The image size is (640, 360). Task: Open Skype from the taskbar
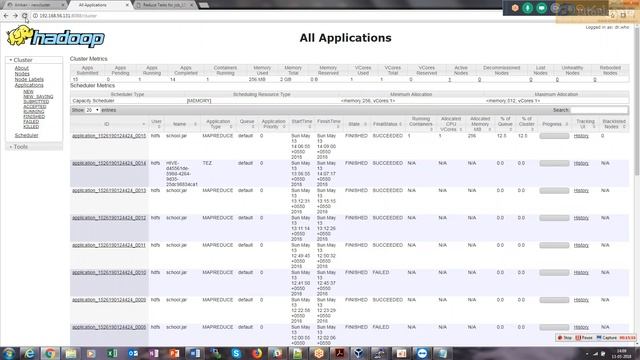(x=236, y=353)
